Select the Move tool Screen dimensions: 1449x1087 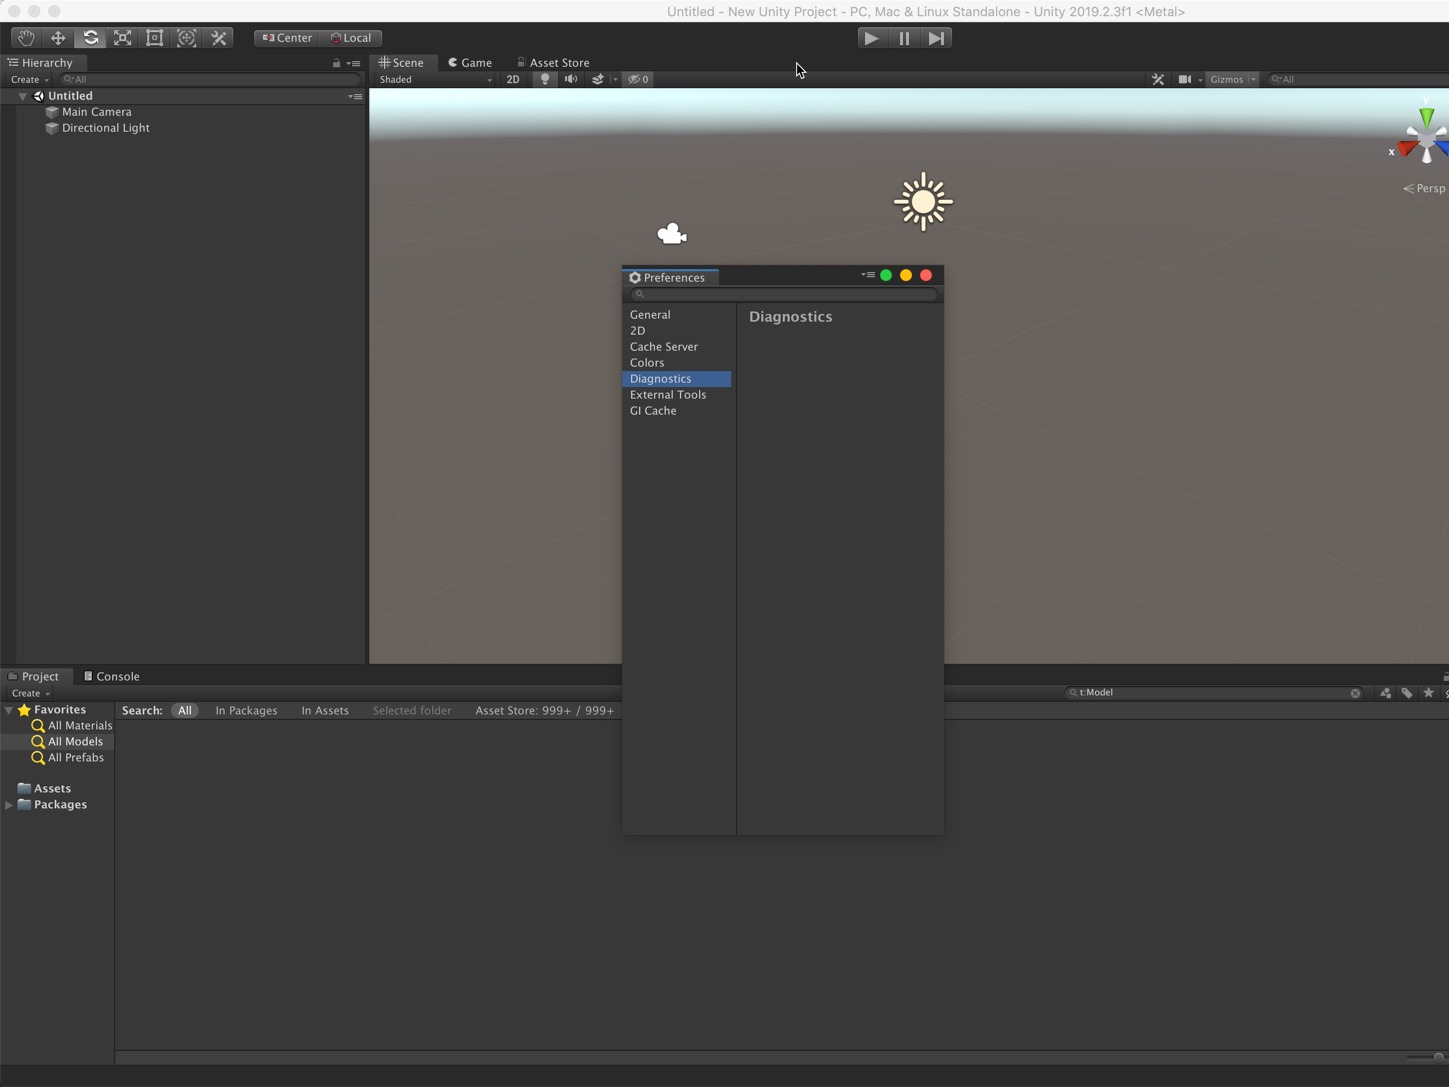(x=57, y=37)
